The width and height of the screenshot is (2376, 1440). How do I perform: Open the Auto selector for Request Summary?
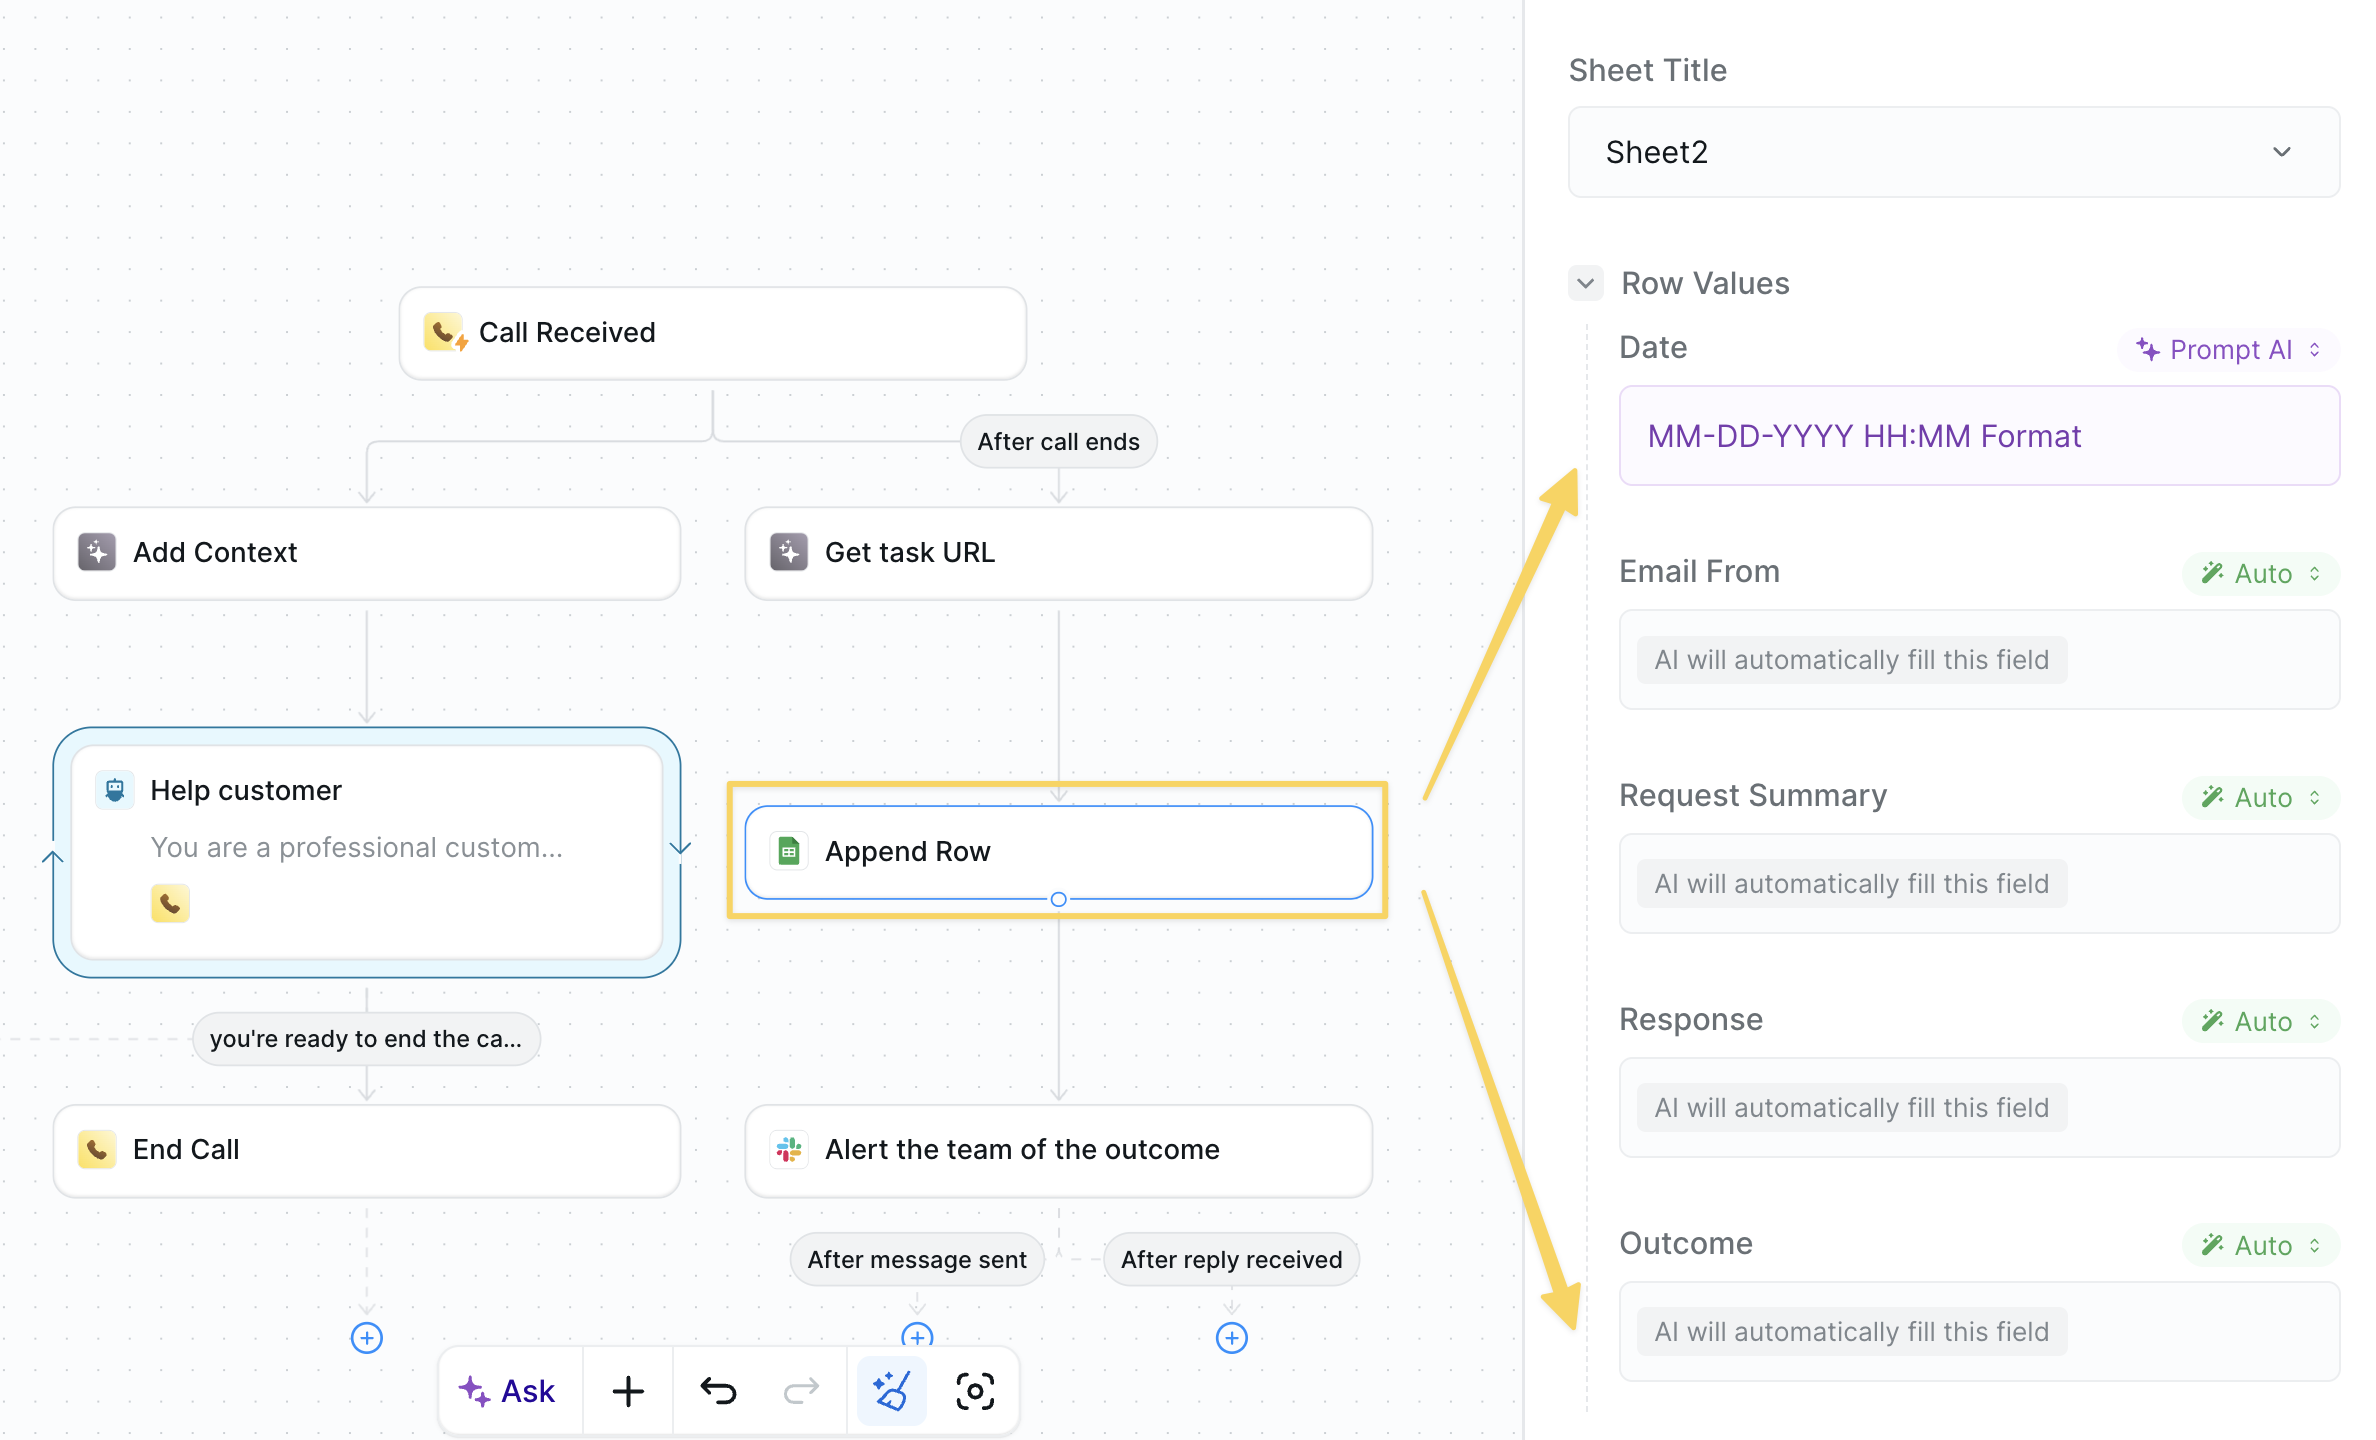click(x=2261, y=797)
